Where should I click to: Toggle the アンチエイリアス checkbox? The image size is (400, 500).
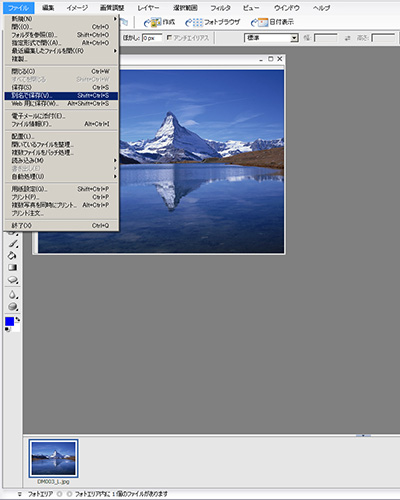point(169,38)
